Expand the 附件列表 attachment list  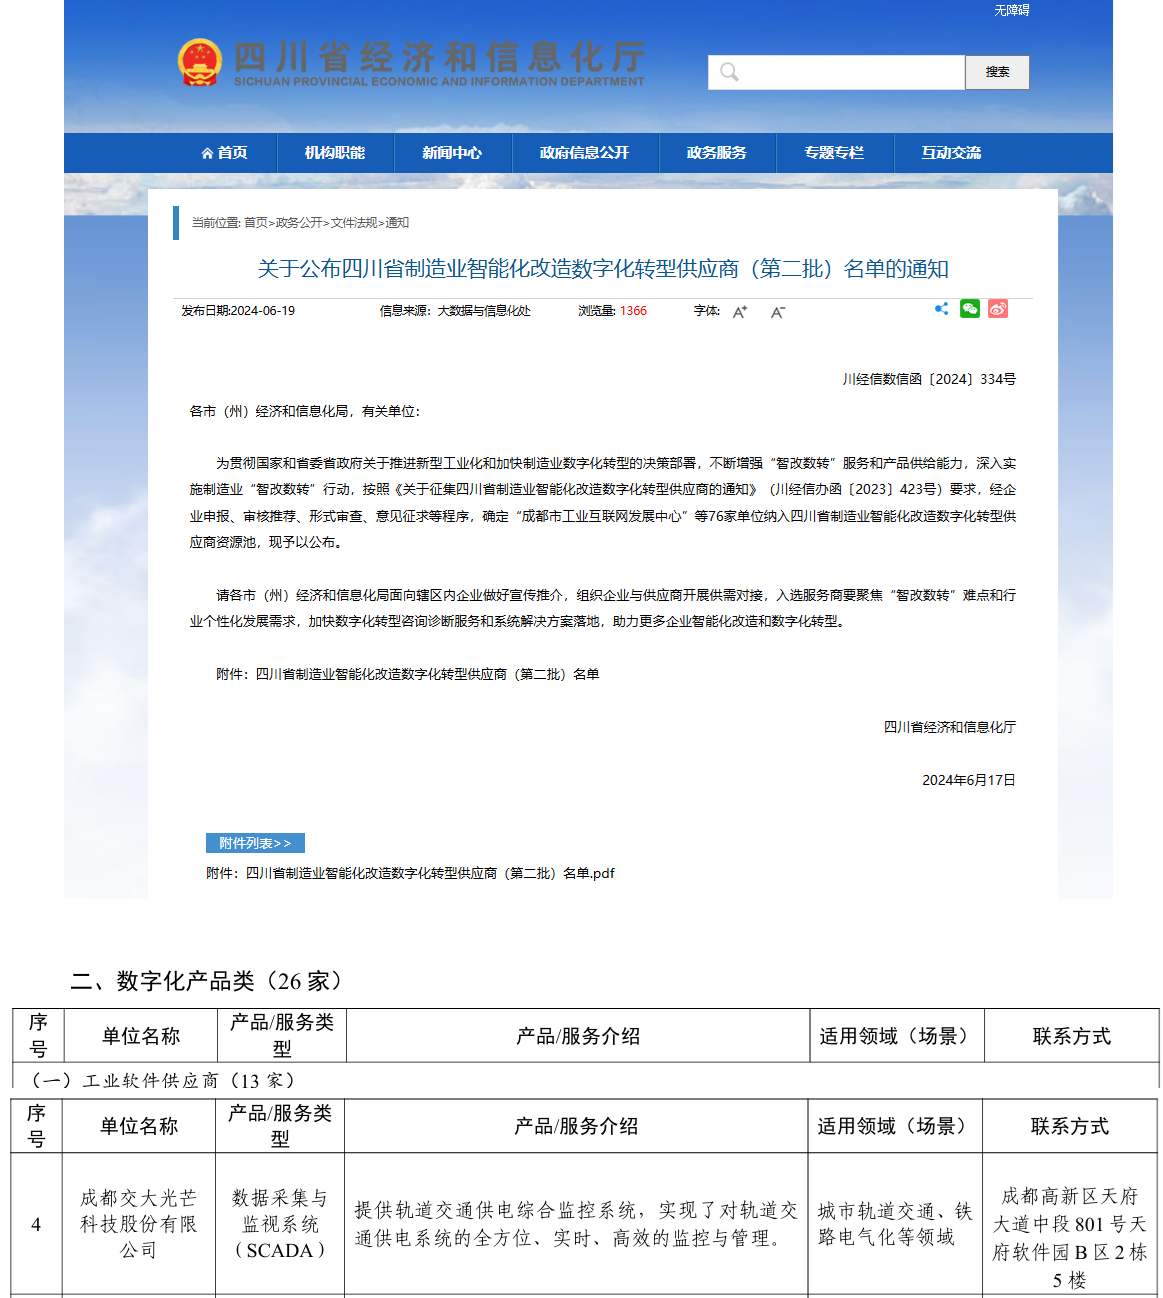pyautogui.click(x=255, y=843)
